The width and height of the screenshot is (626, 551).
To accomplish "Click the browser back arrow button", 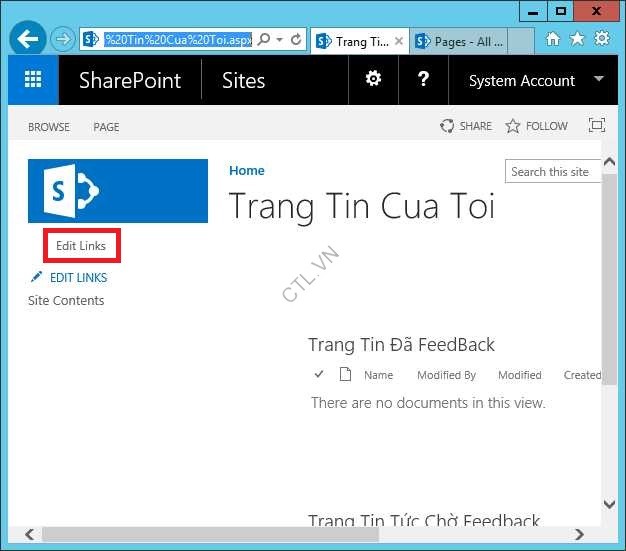I will [27, 40].
